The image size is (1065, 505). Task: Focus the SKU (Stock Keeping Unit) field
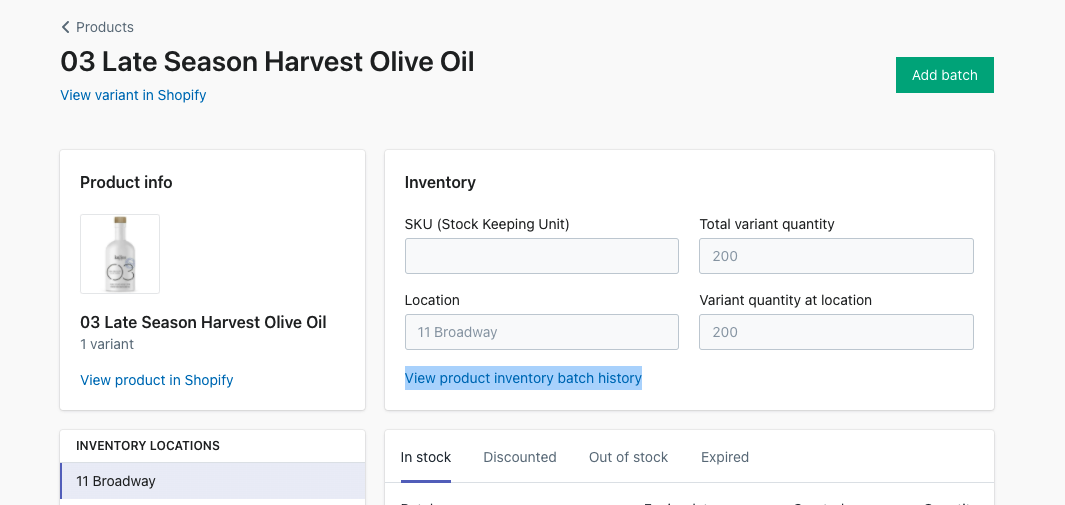click(541, 256)
